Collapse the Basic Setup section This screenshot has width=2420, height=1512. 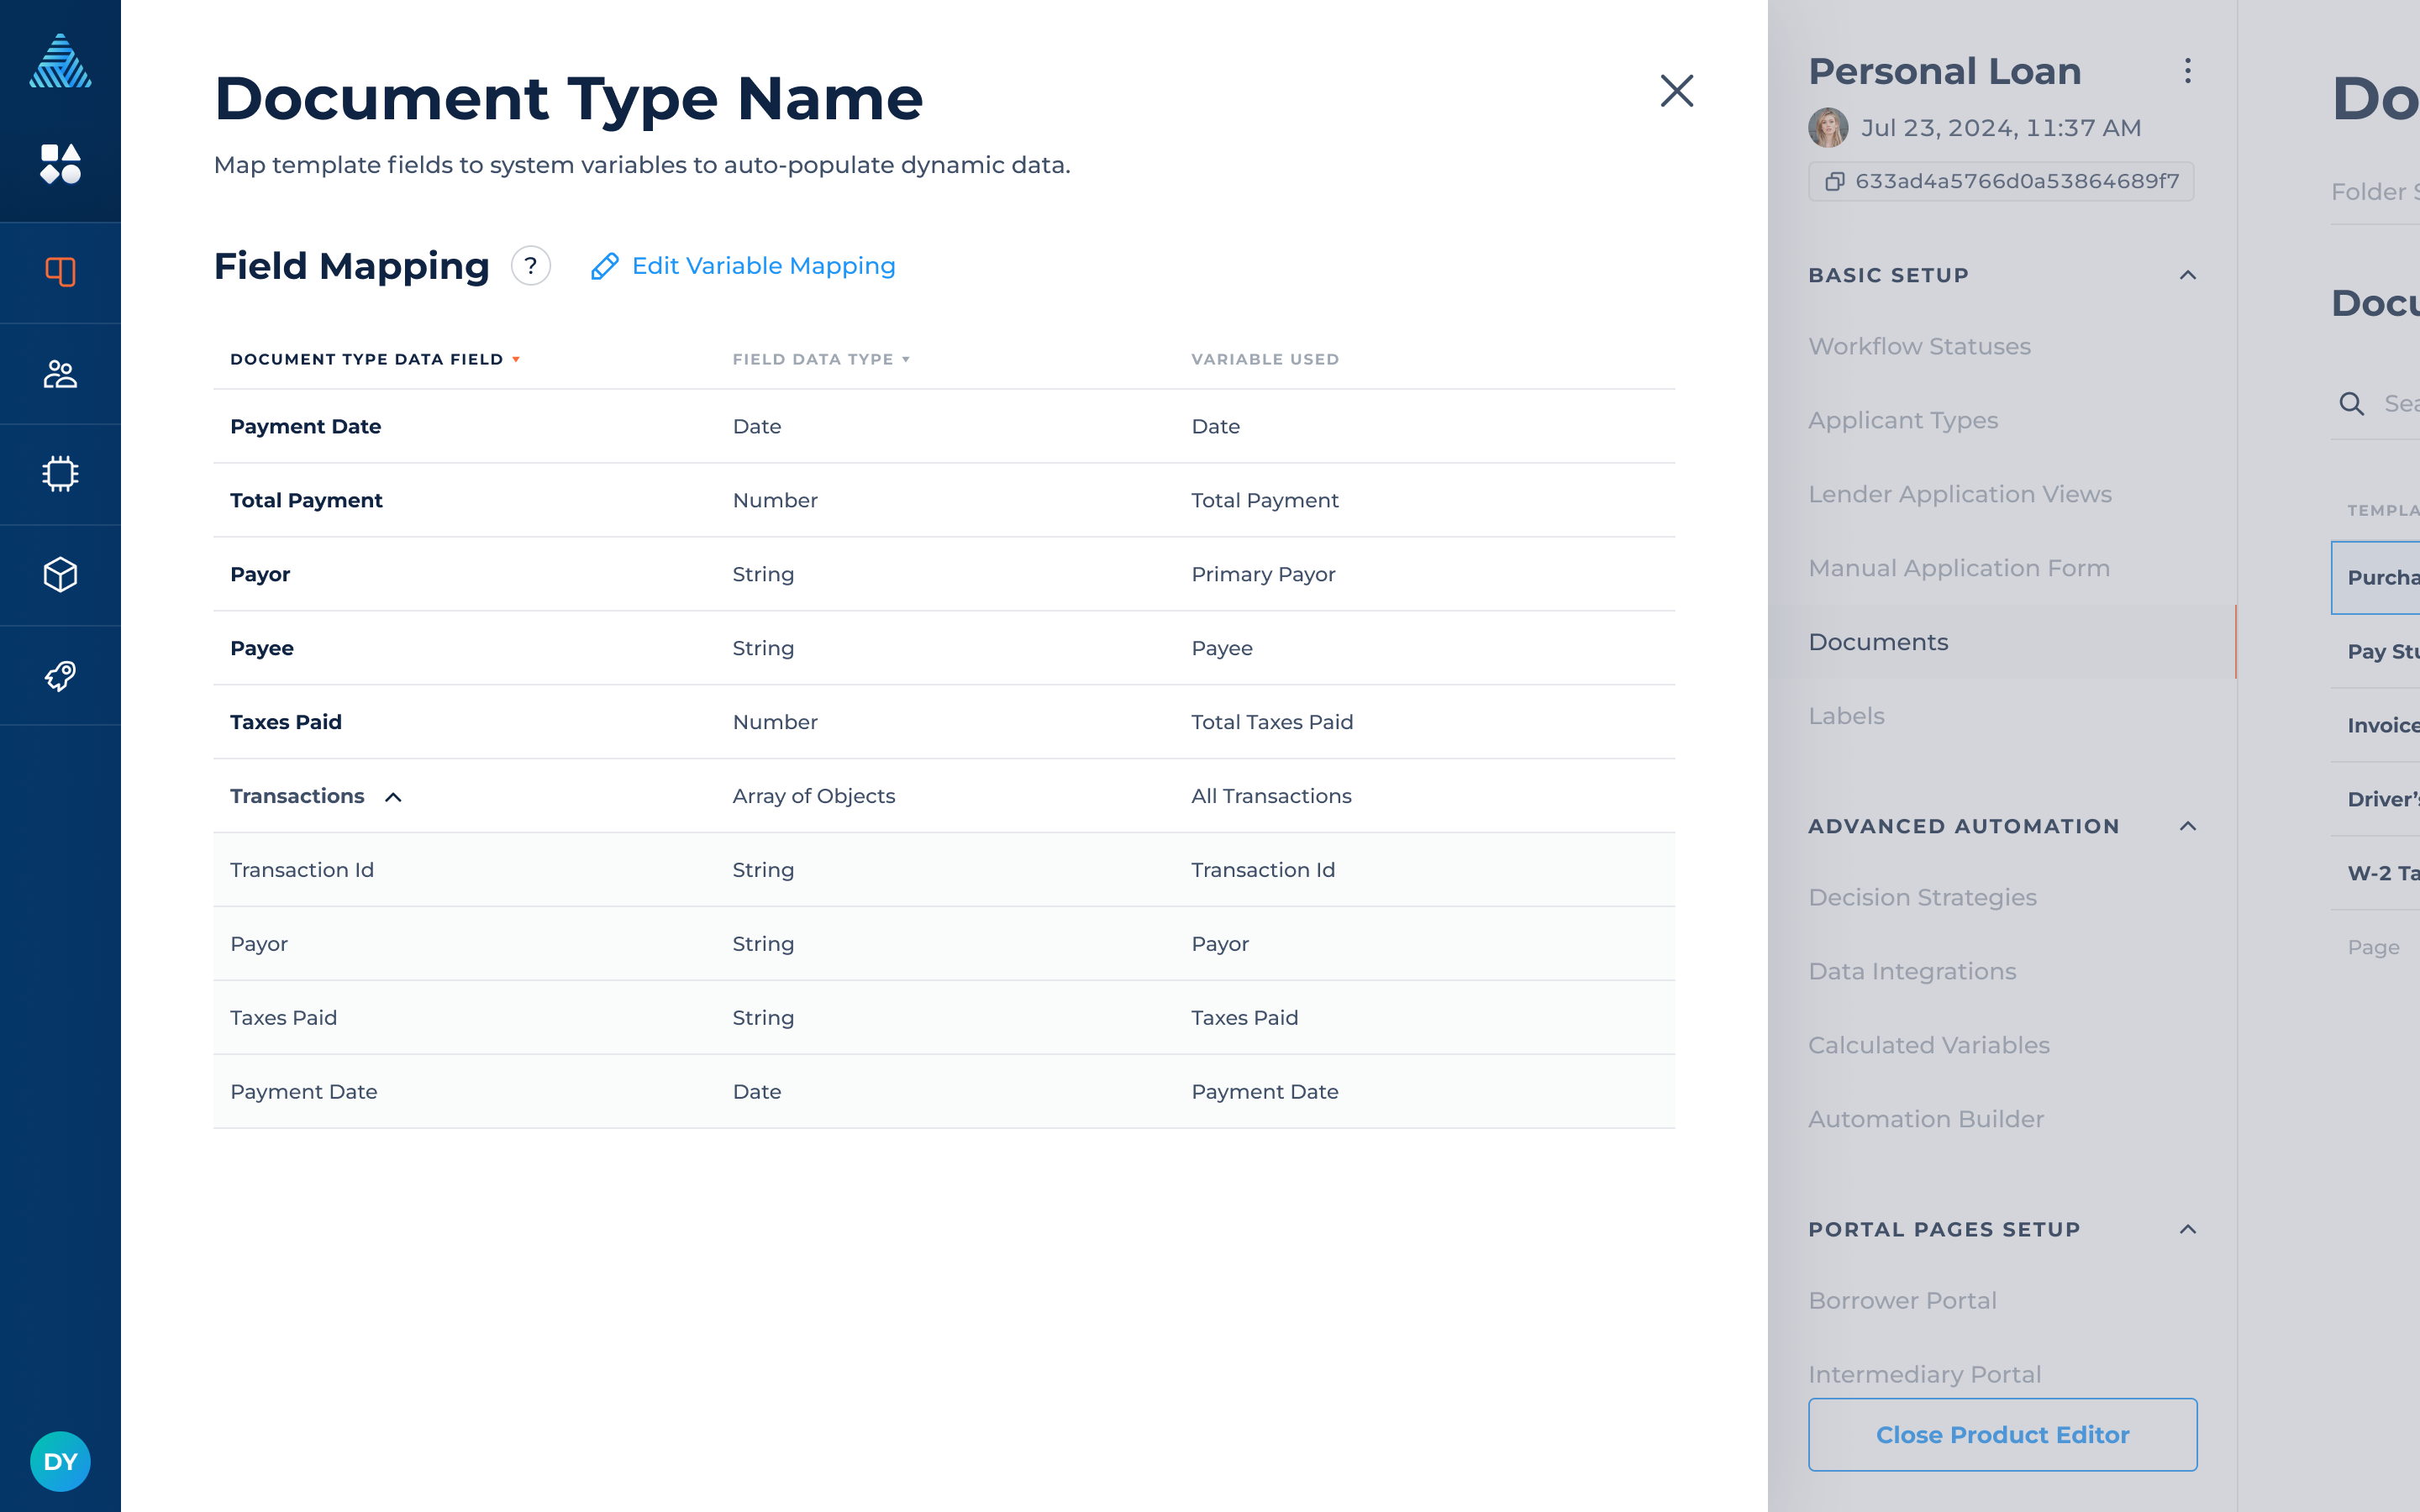coord(2187,275)
